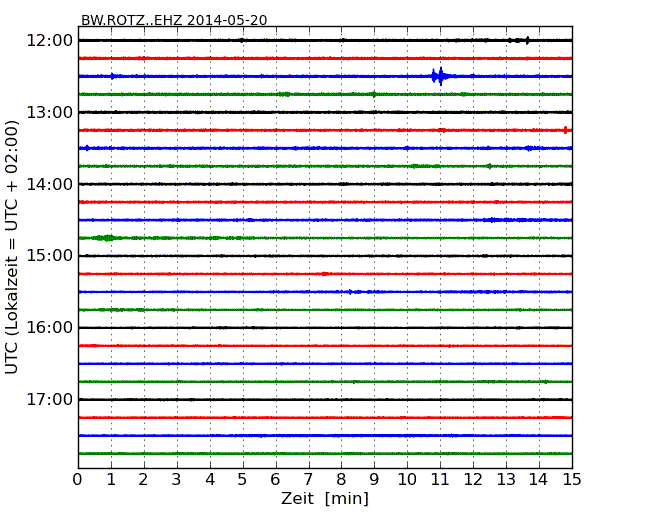Viewport: 650px width, 520px height.
Task: Click the y-axis tick label 14:00
Action: [50, 184]
